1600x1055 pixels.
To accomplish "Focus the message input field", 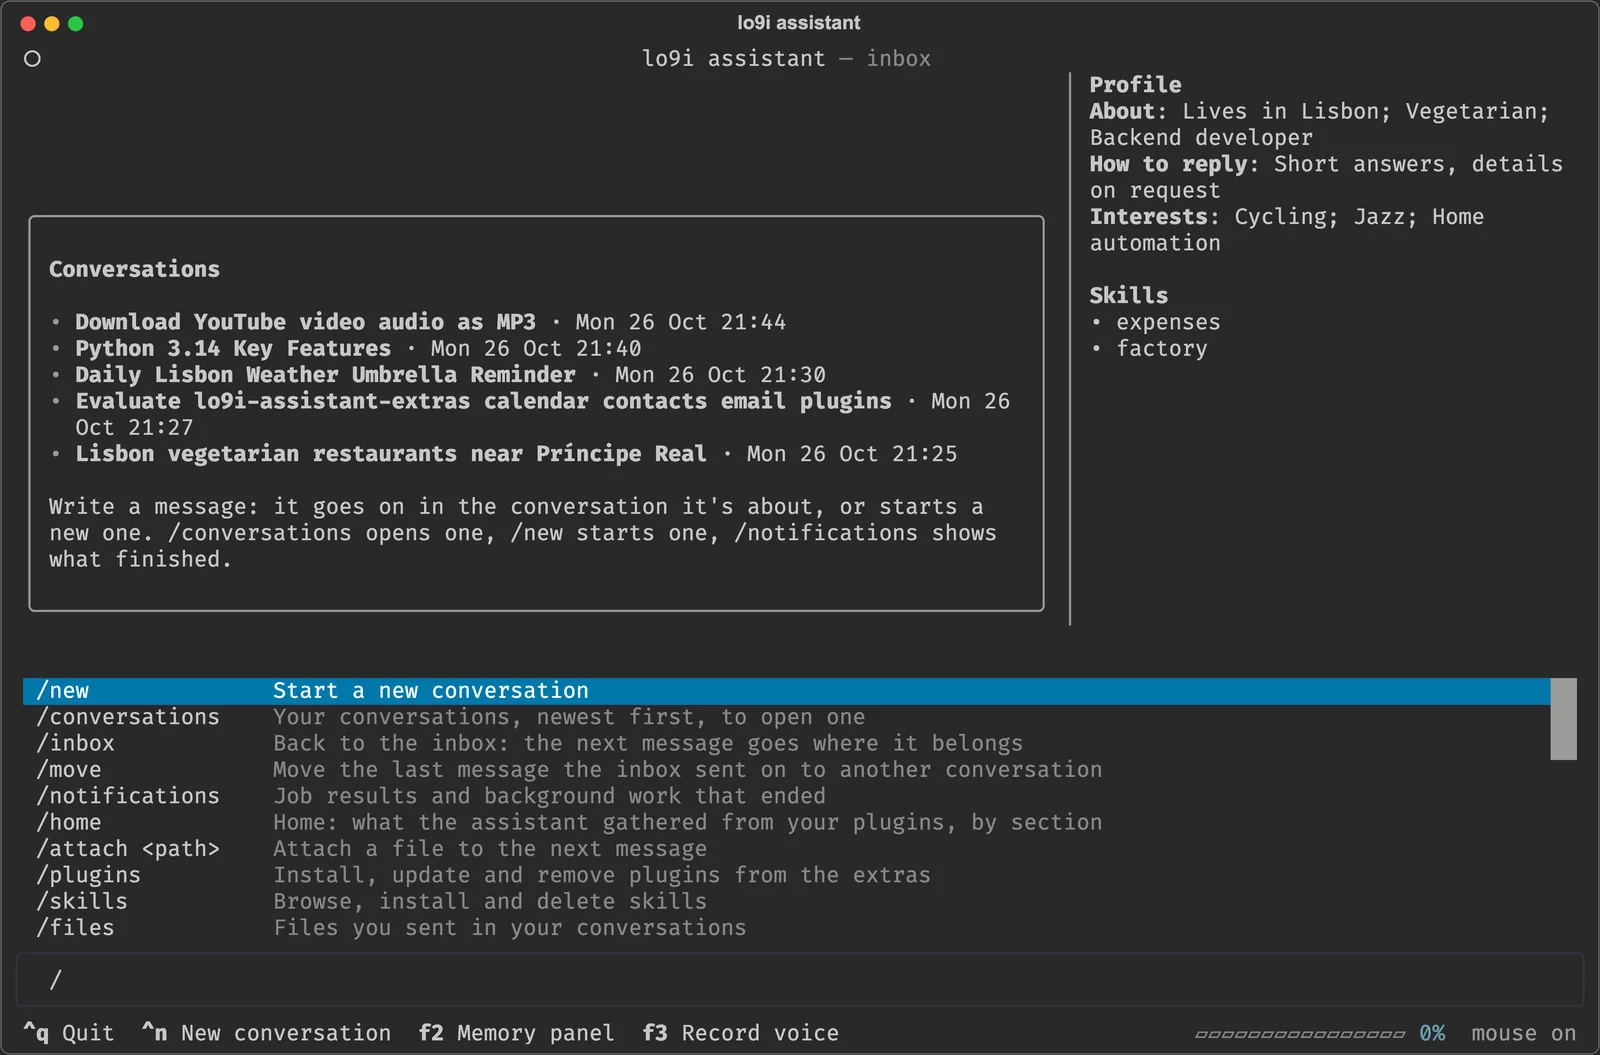I will click(800, 980).
